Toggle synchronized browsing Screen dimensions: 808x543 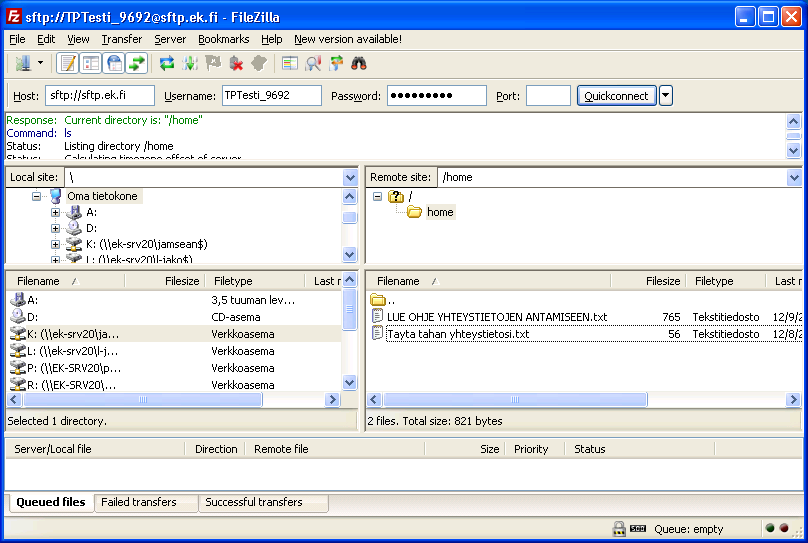pyautogui.click(x=336, y=64)
